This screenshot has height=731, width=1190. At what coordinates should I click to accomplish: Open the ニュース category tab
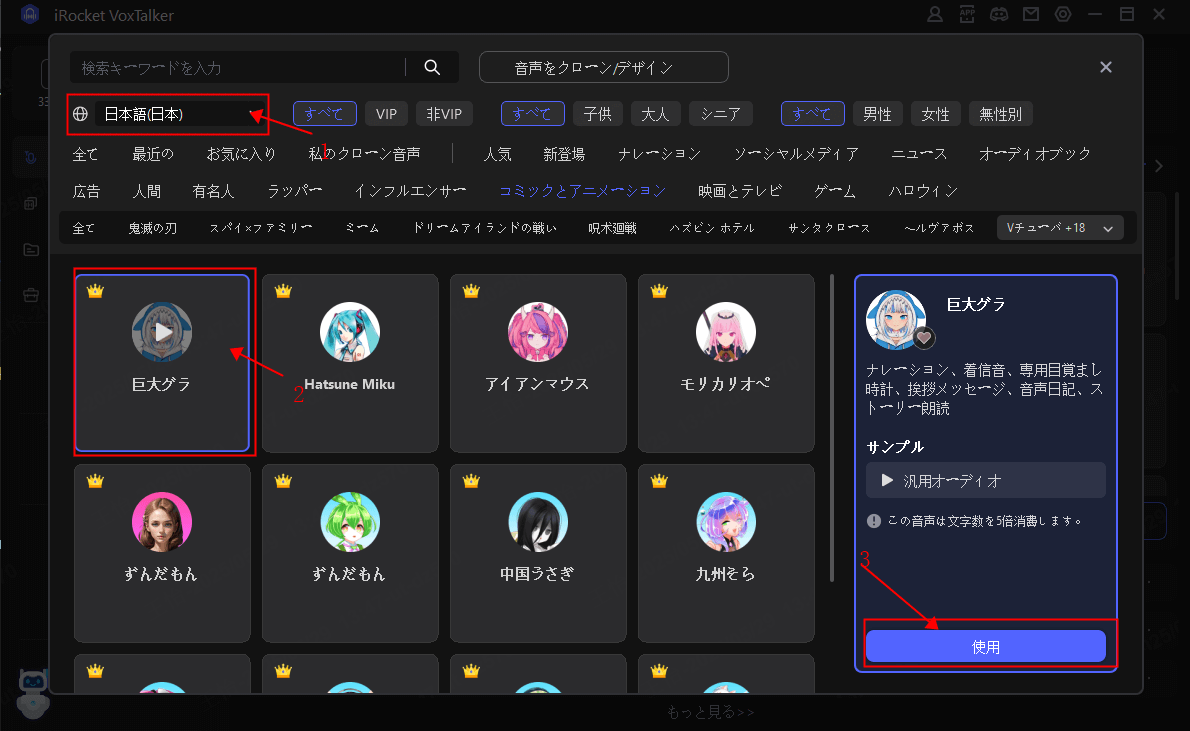coord(919,154)
